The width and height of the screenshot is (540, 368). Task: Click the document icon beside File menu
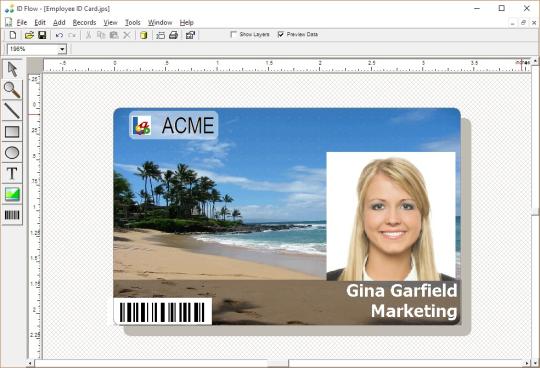tap(9, 22)
